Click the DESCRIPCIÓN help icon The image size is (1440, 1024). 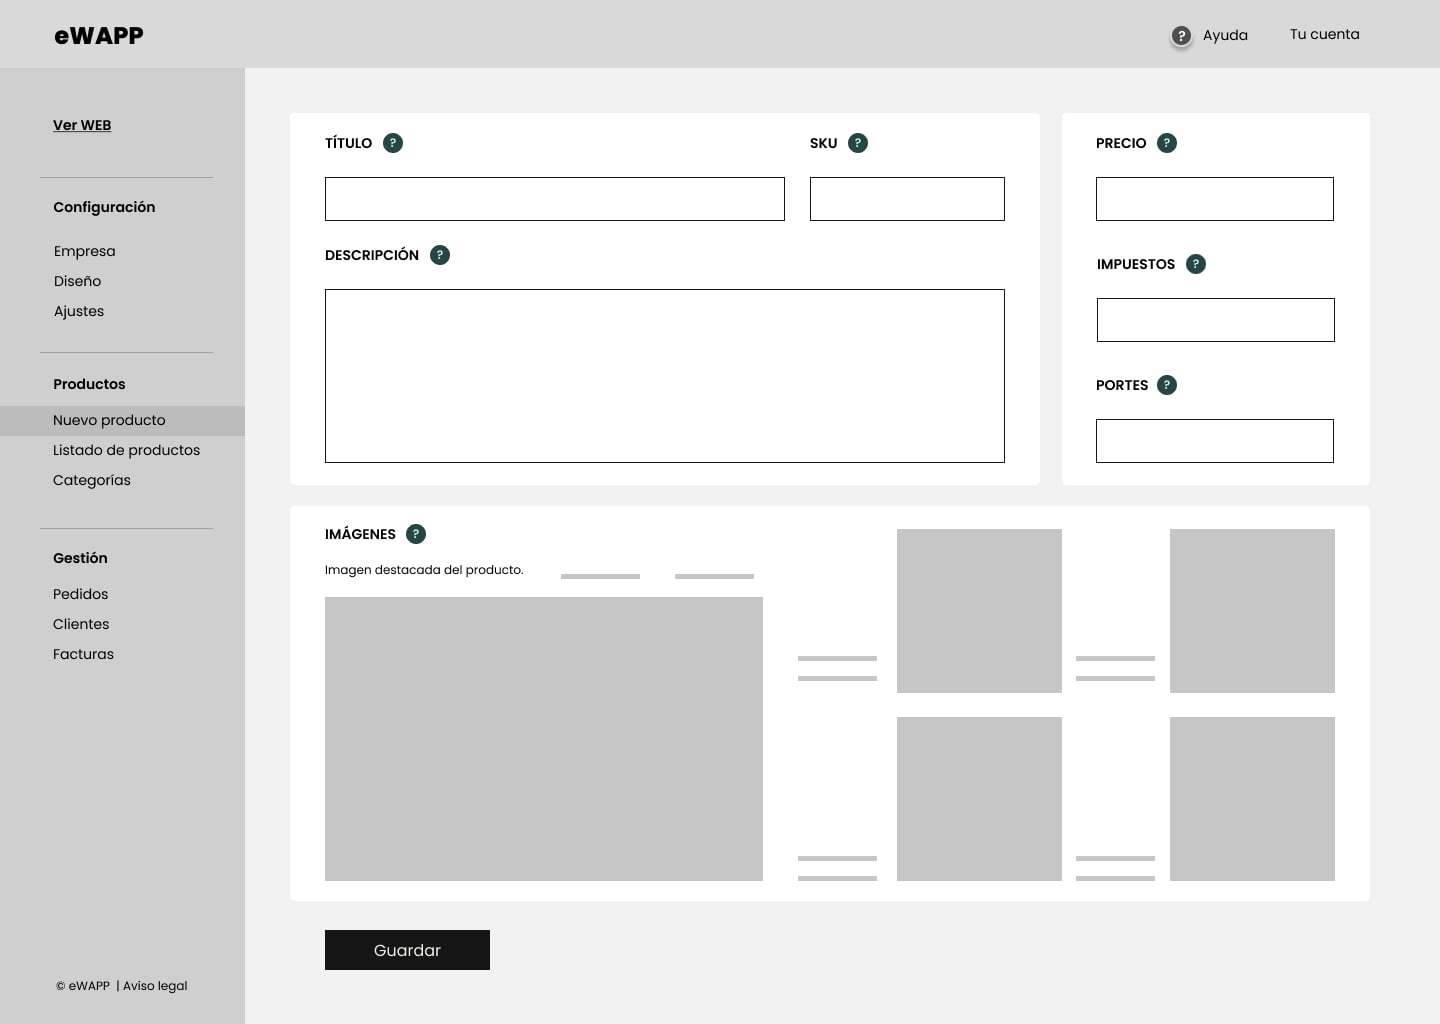click(440, 255)
